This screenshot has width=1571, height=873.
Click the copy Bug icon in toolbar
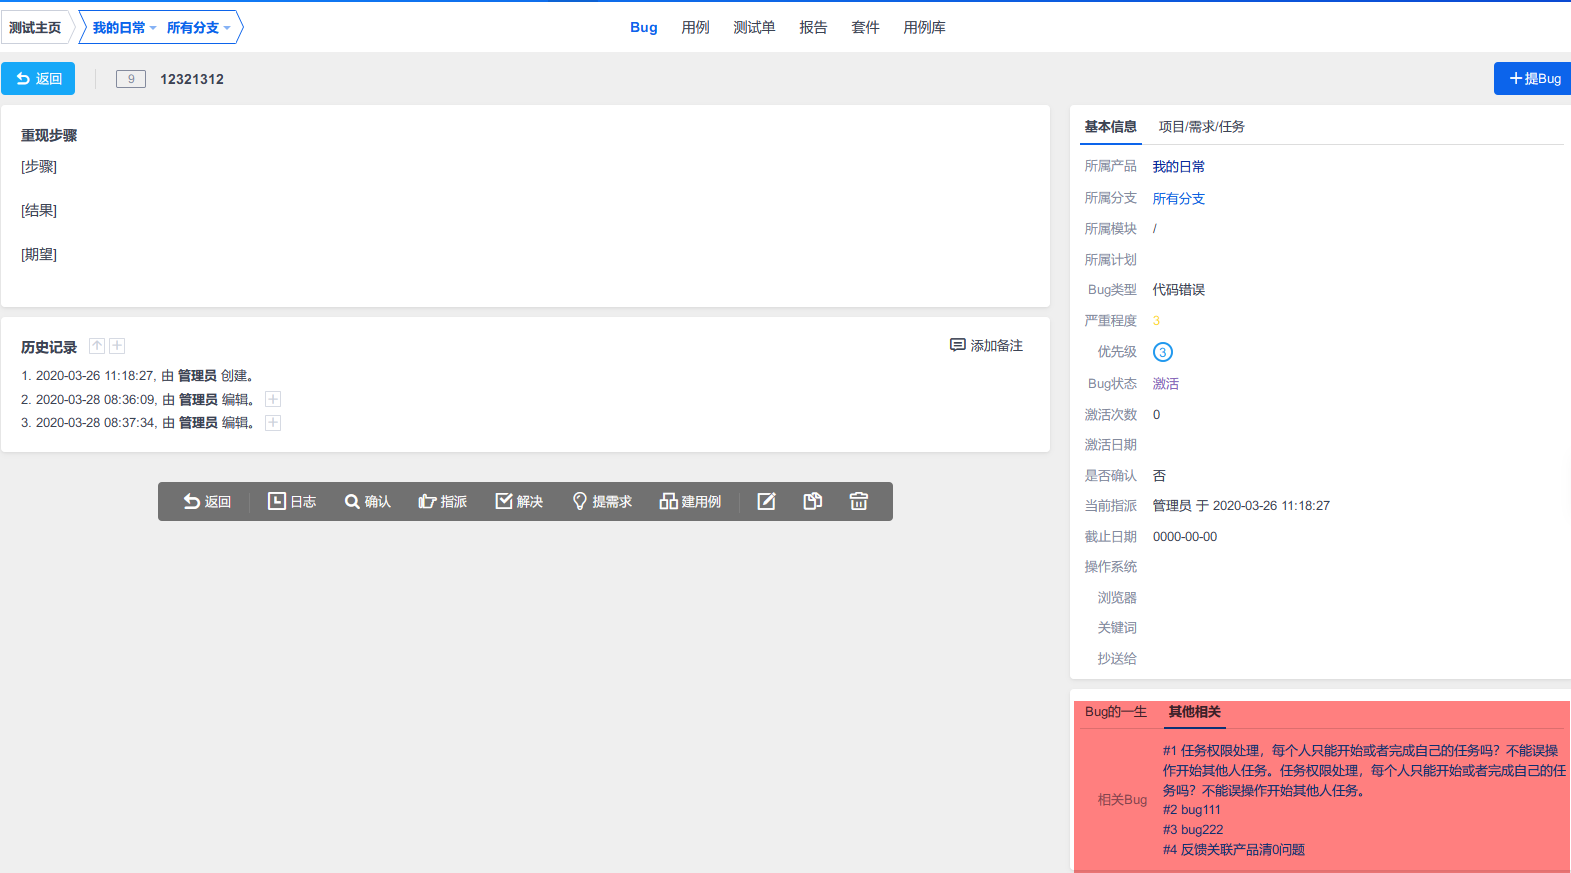813,502
